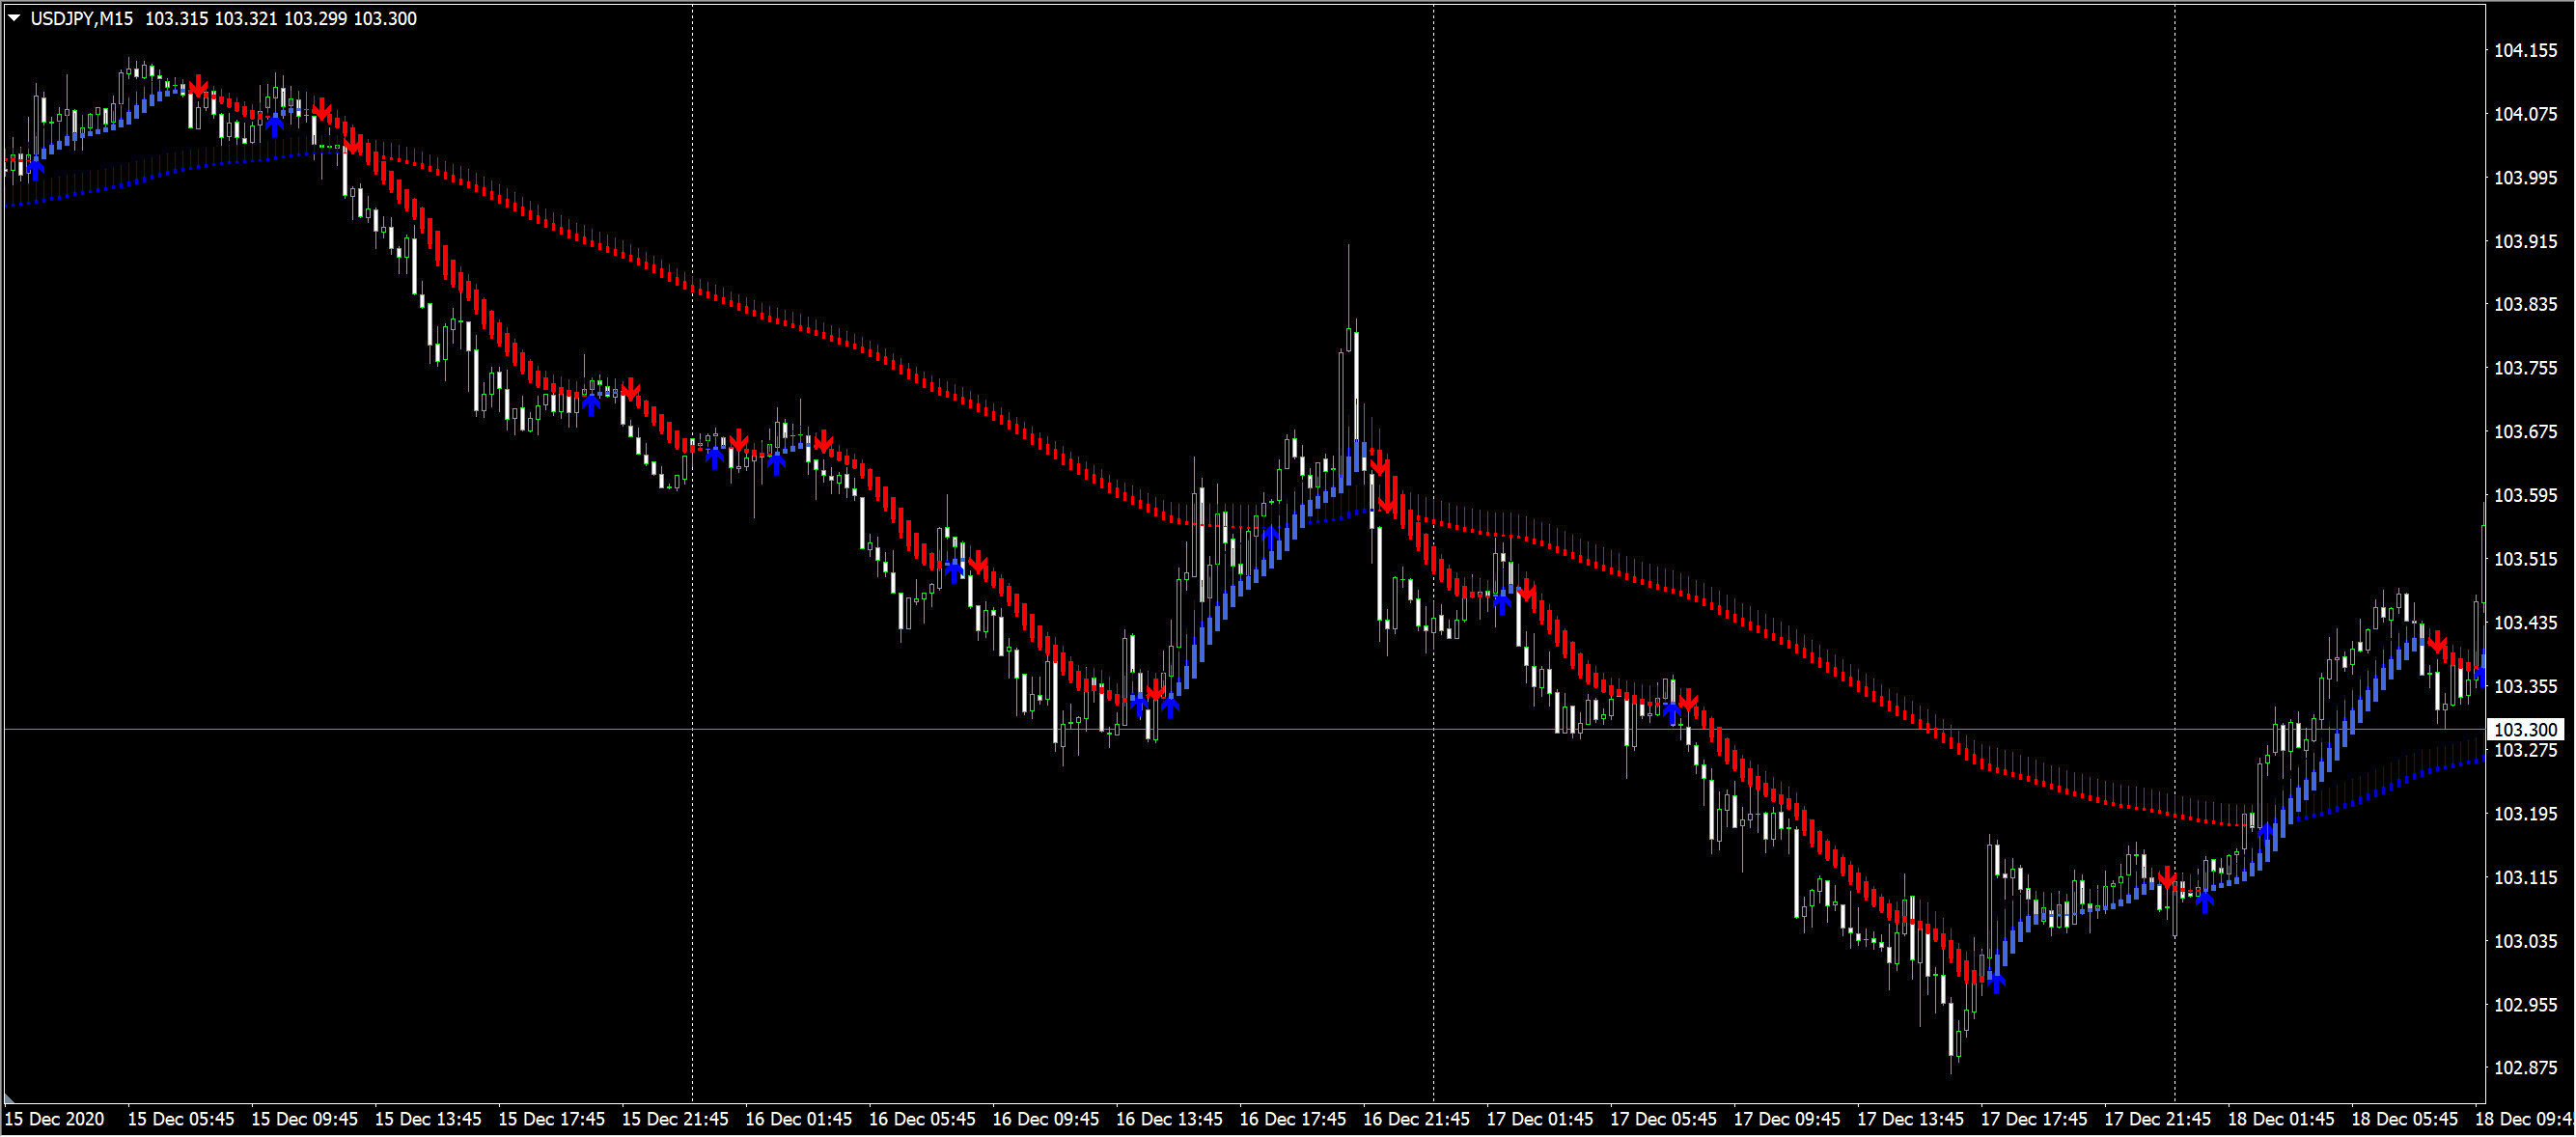Viewport: 2576px width, 1137px height.
Task: Click the 104.155 label on the price scale
Action: point(2525,50)
